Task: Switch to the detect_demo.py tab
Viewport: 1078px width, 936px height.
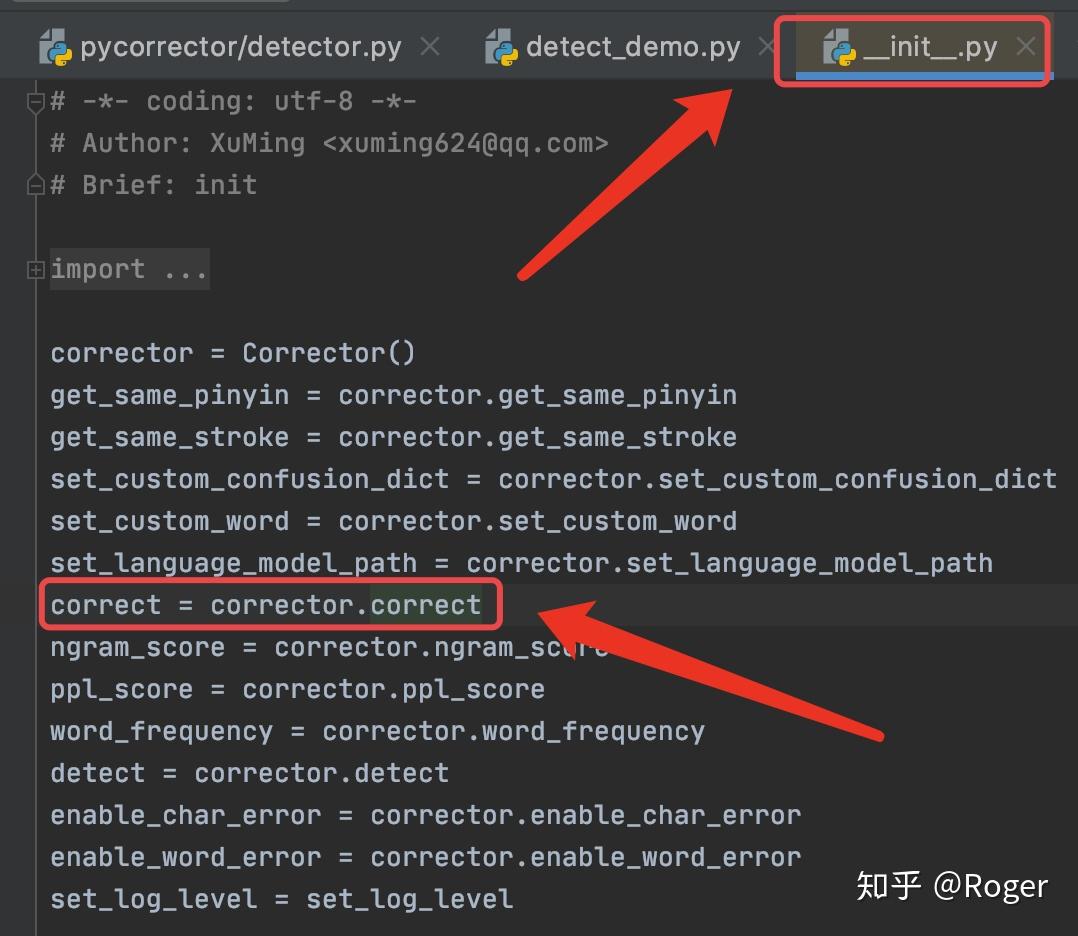Action: [635, 46]
